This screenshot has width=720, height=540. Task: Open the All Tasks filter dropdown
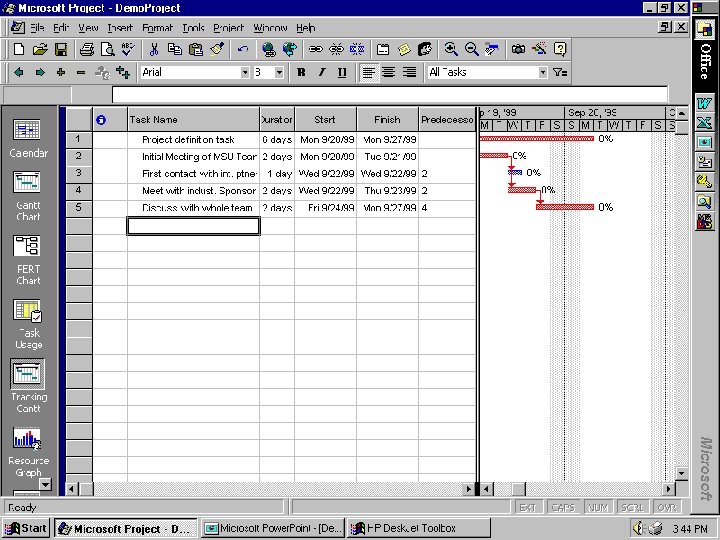point(543,72)
